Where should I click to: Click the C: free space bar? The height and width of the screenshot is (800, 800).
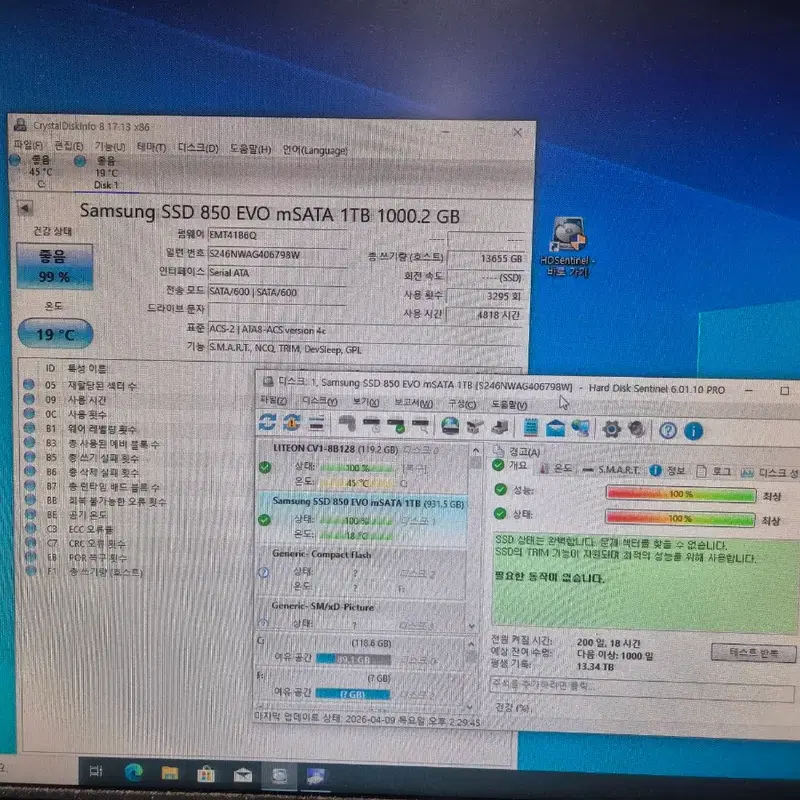354,659
